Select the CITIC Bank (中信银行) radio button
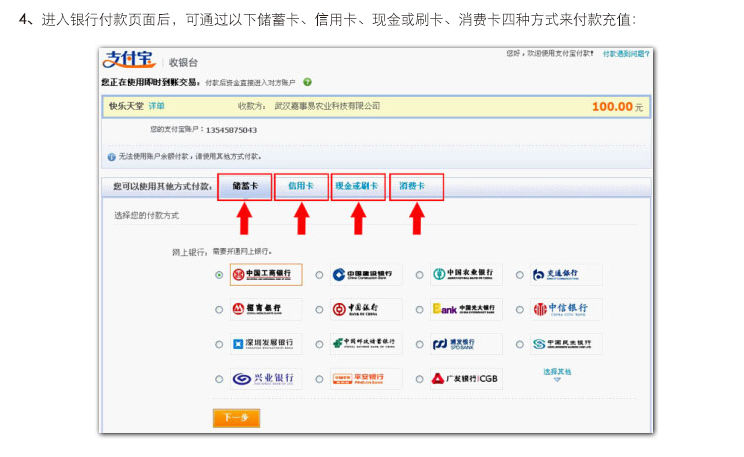The width and height of the screenshot is (744, 457). pyautogui.click(x=520, y=310)
